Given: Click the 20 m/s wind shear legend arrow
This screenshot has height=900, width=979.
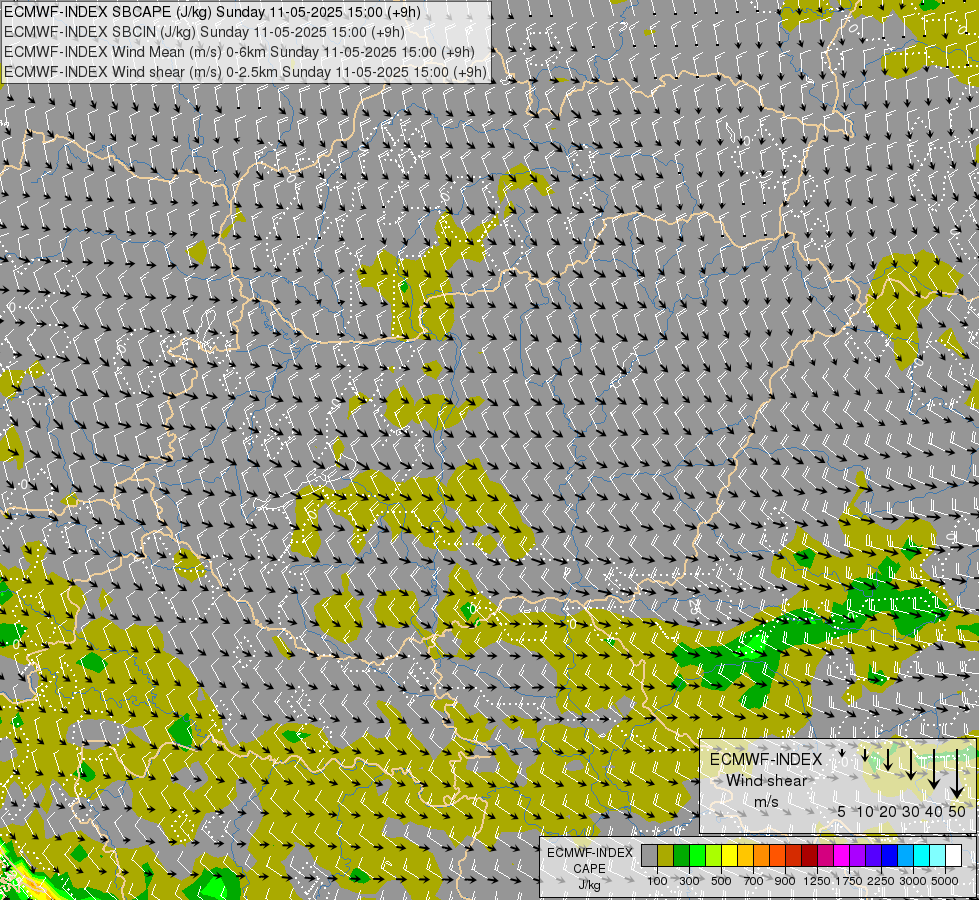Looking at the screenshot, I should coord(888,759).
